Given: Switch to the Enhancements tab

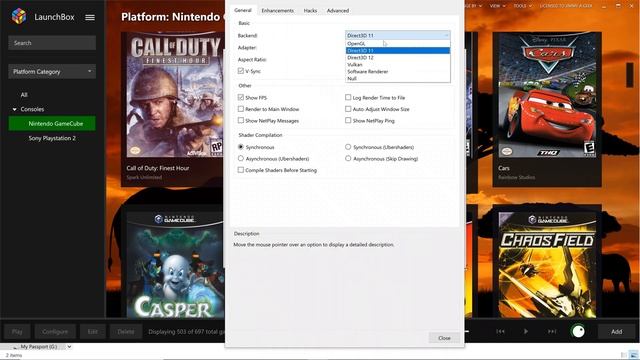Looking at the screenshot, I should pos(278,11).
